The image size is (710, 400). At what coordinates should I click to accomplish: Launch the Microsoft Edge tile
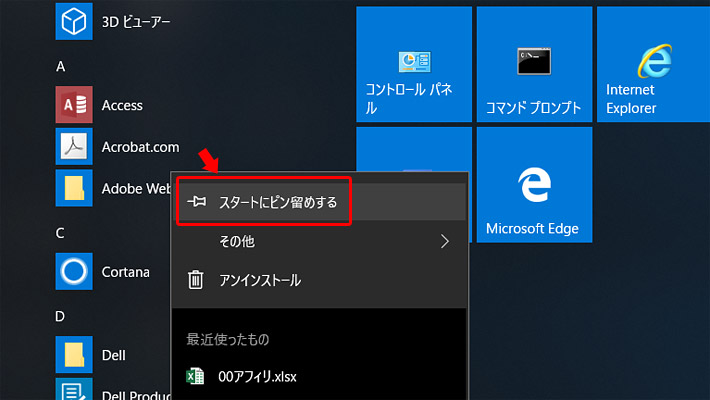pyautogui.click(x=534, y=185)
